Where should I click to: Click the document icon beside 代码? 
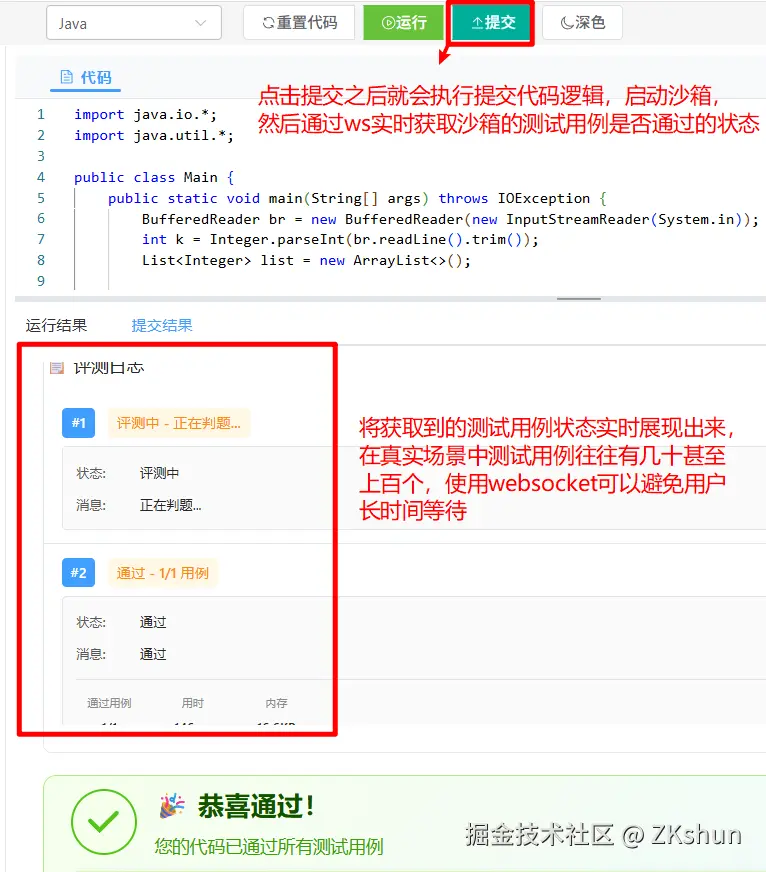click(x=66, y=77)
